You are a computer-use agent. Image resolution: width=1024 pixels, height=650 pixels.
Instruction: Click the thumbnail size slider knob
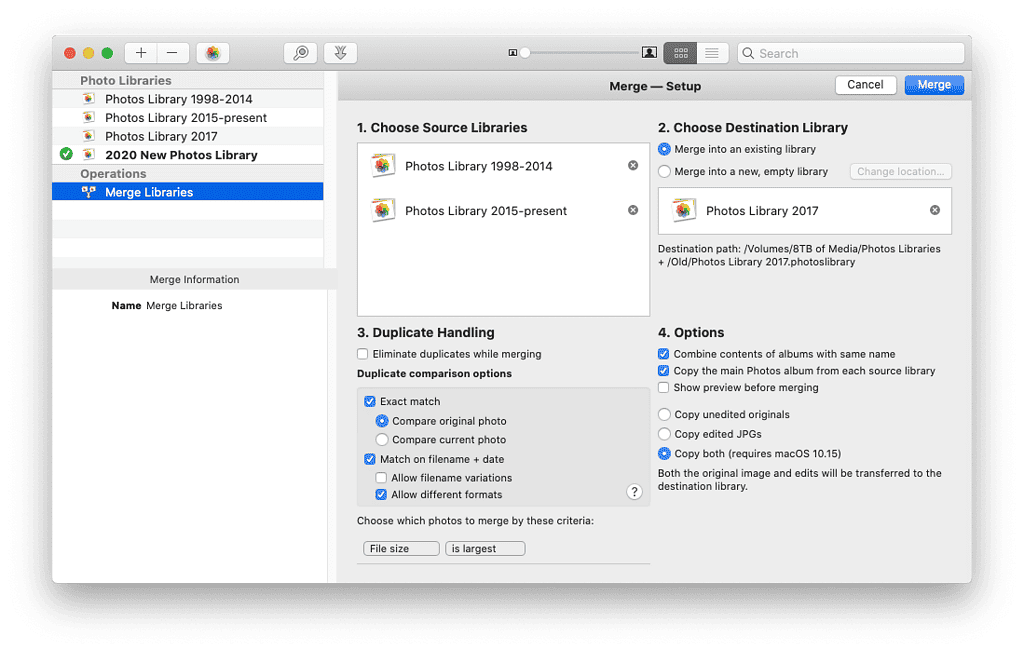(x=524, y=53)
